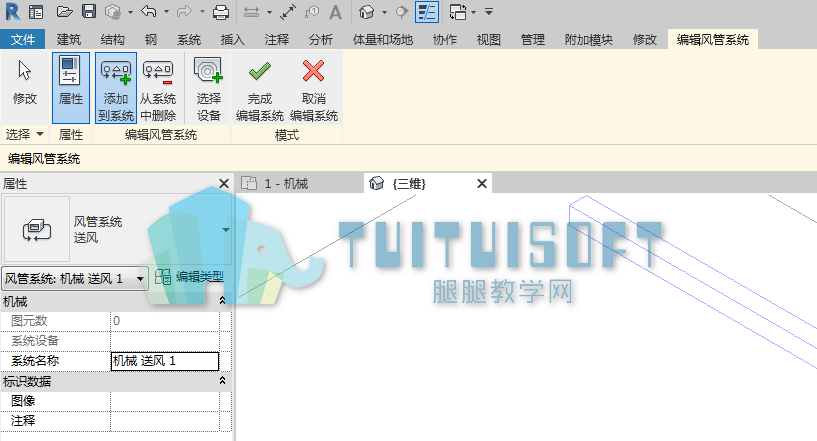Open the Default 3D View house icon
Image resolution: width=817 pixels, height=441 pixels.
point(367,11)
